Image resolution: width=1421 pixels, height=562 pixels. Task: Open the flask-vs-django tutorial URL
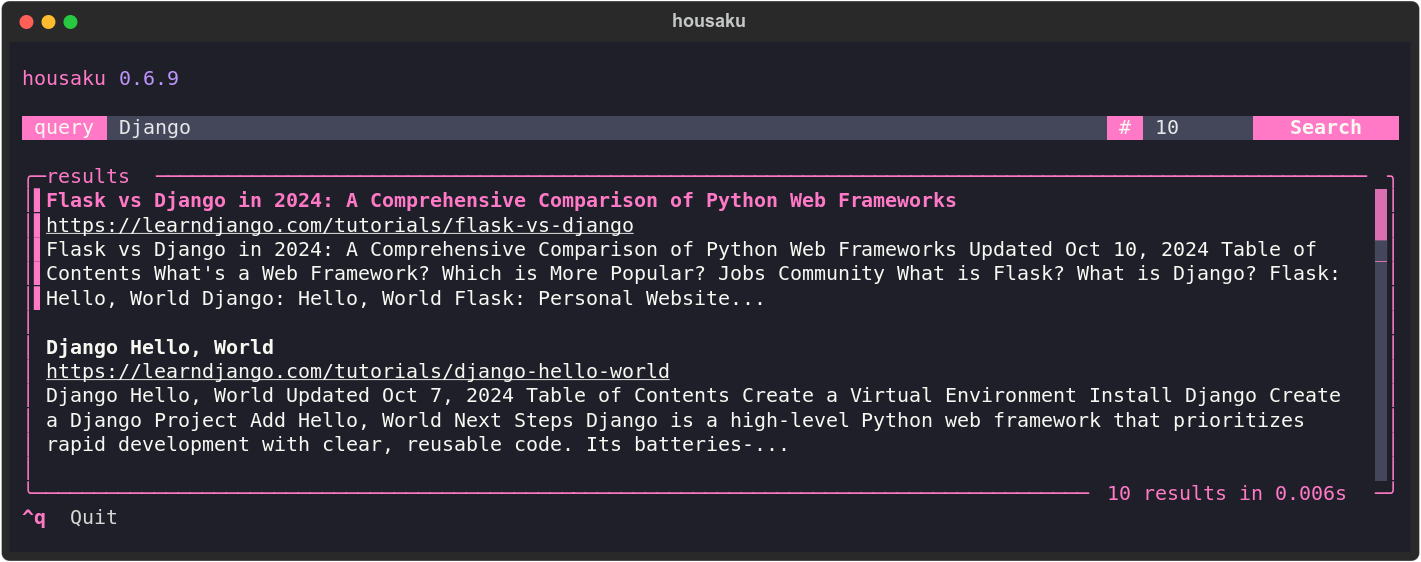point(340,225)
